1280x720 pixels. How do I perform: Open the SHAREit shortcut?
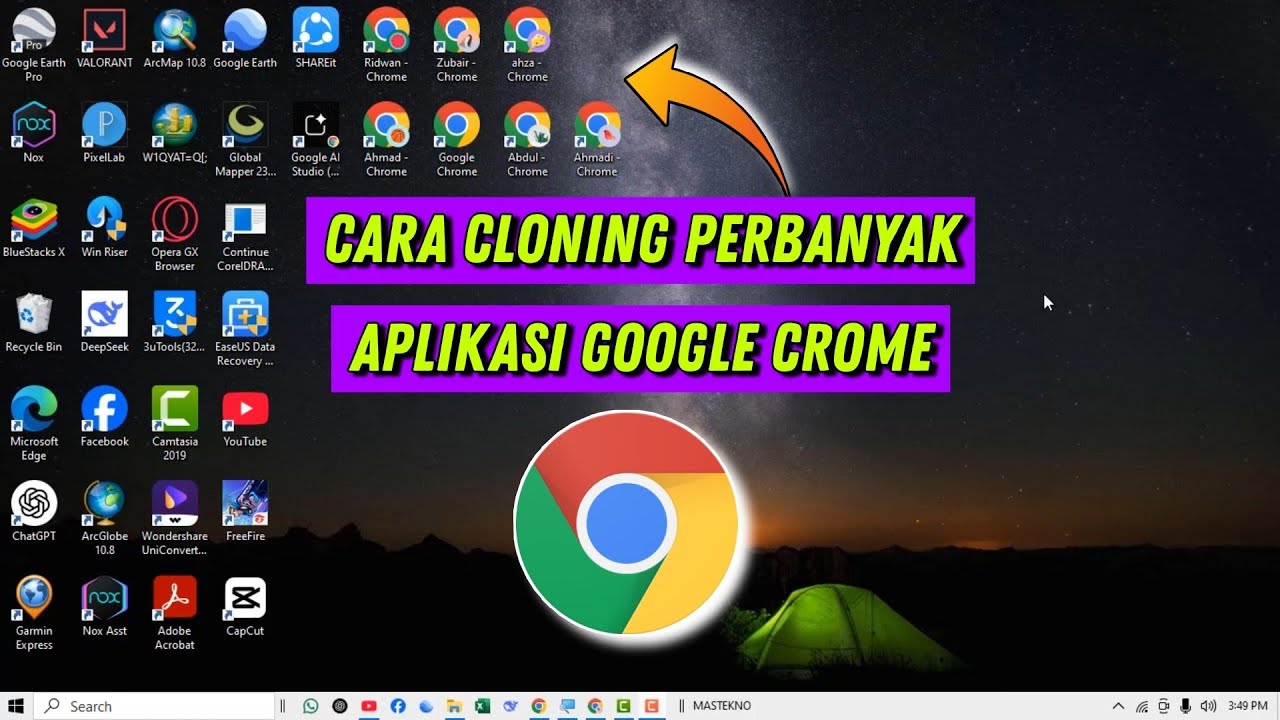coord(316,38)
